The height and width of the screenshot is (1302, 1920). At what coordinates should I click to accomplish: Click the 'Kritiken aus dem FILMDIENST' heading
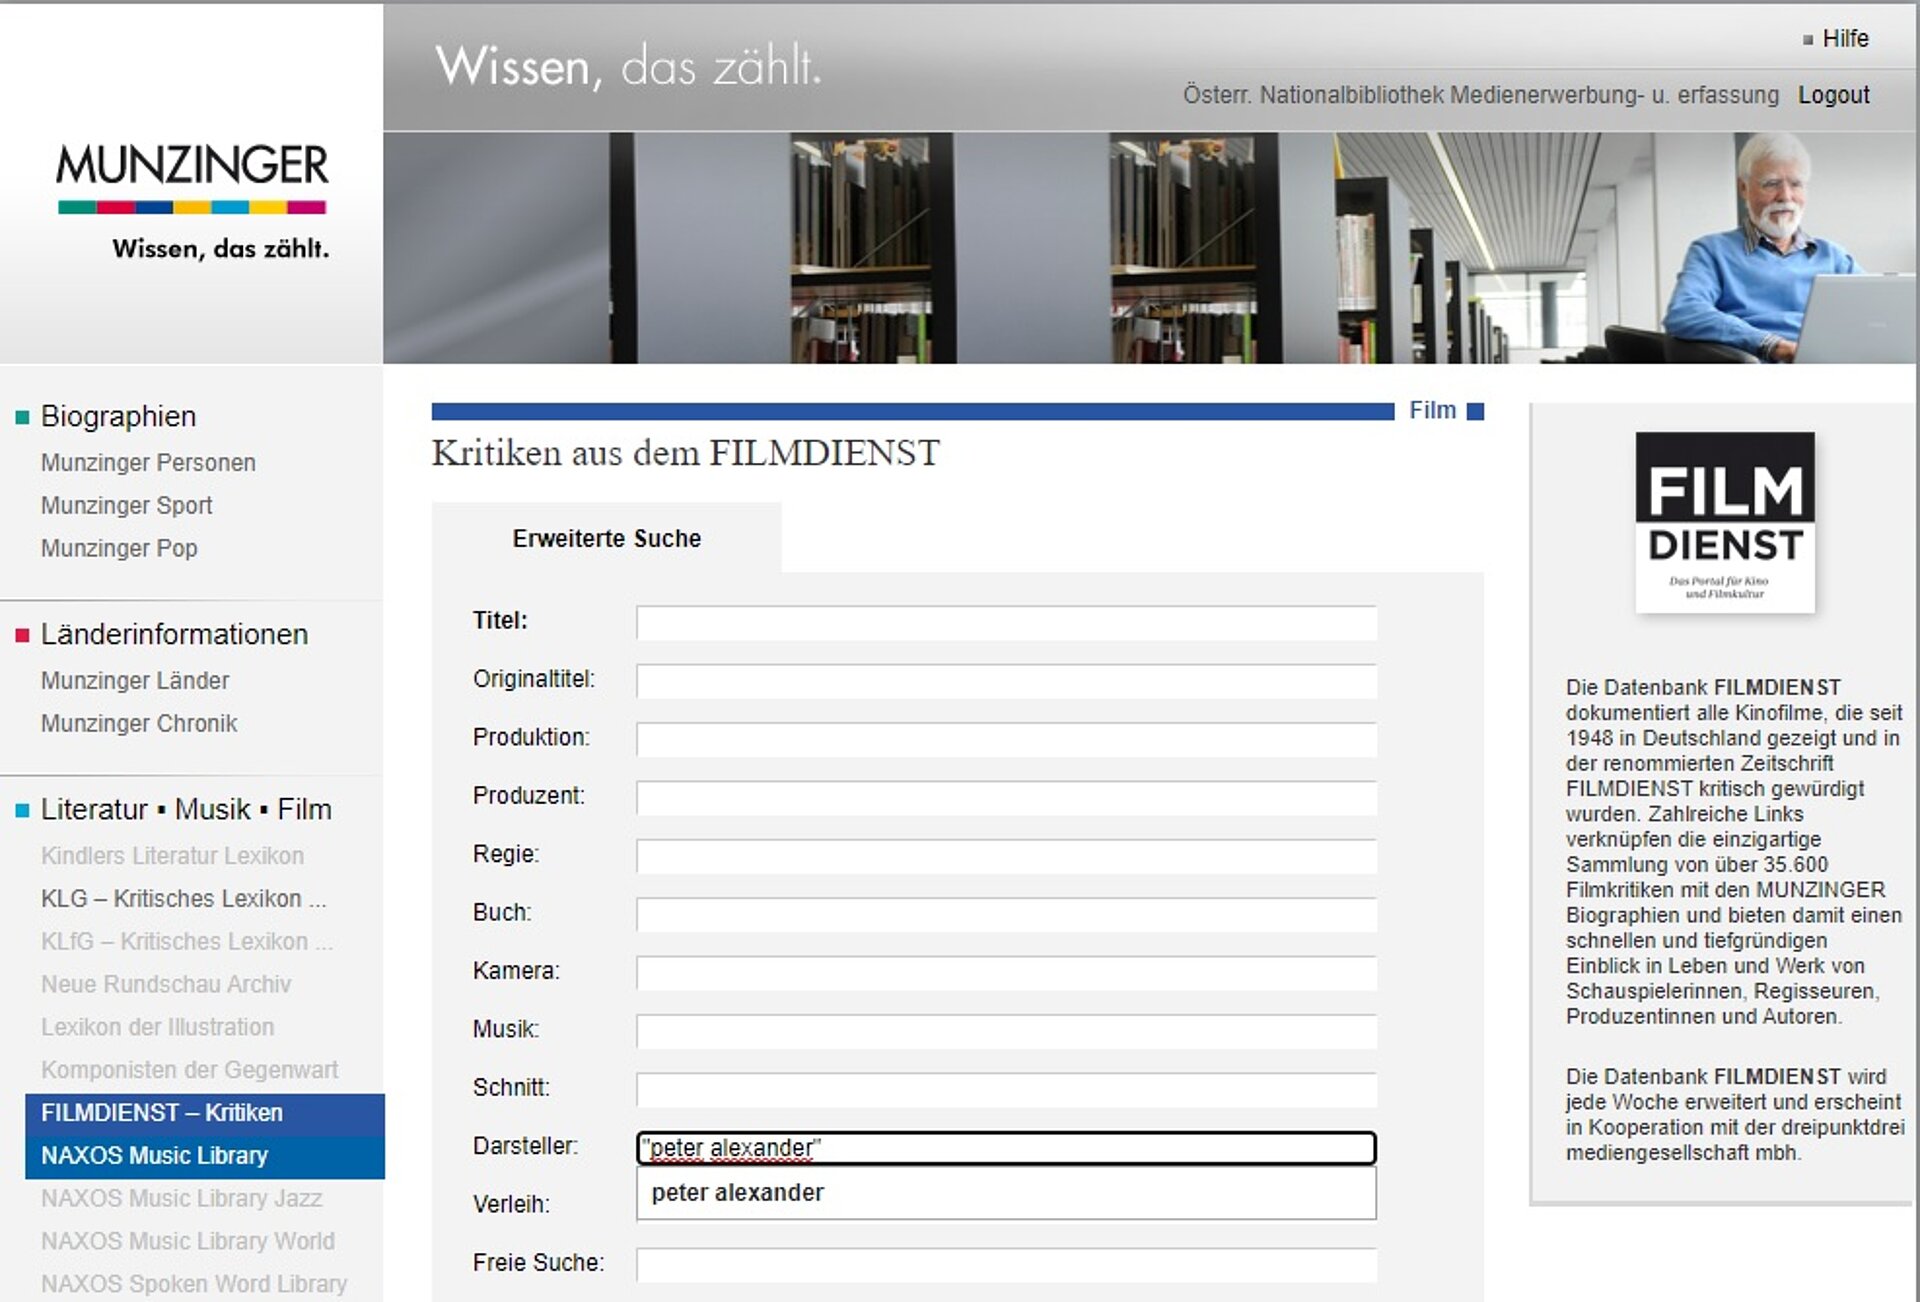[685, 454]
